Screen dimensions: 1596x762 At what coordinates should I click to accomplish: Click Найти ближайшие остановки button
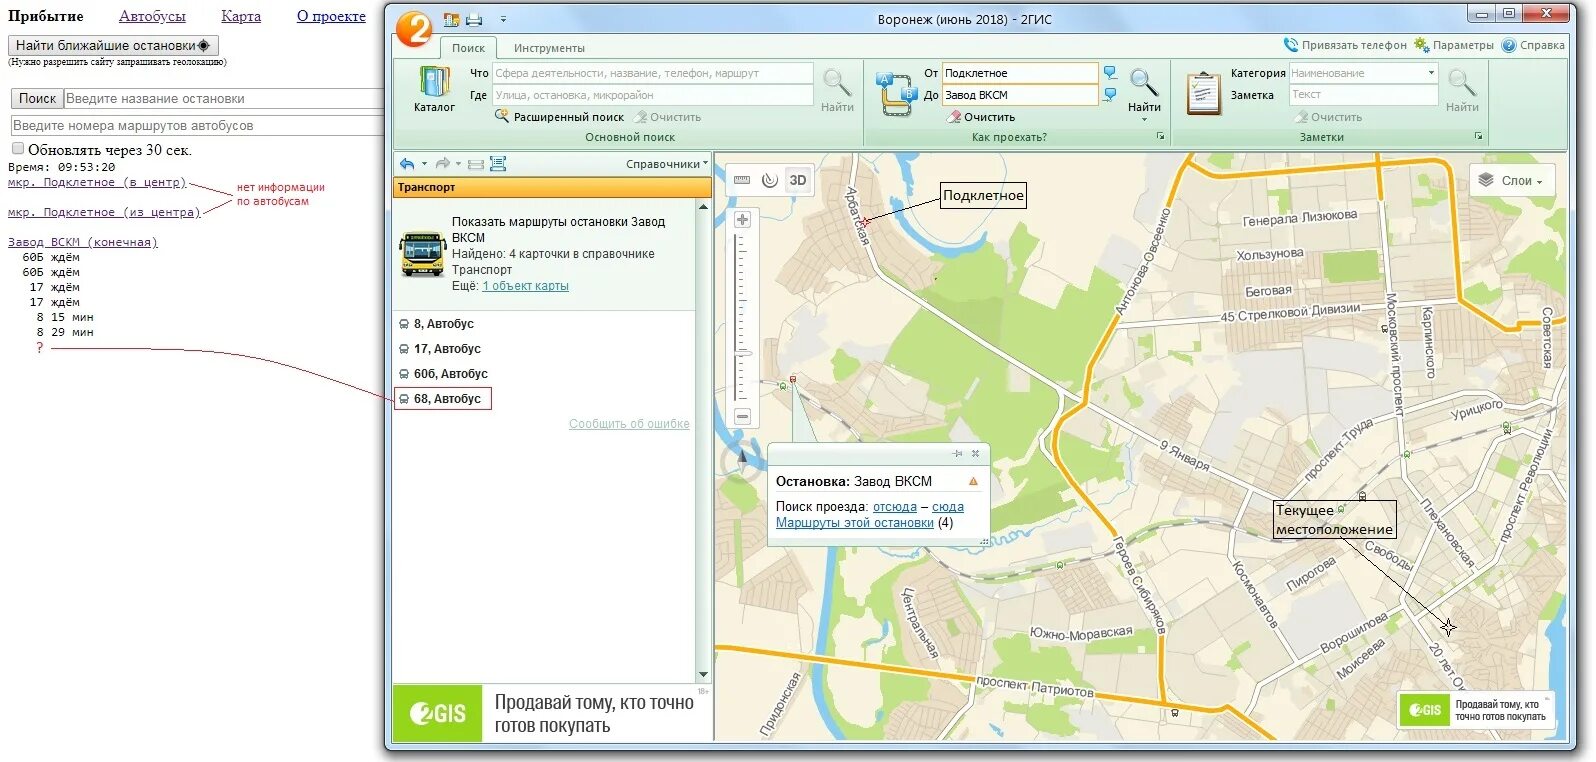click(x=113, y=46)
